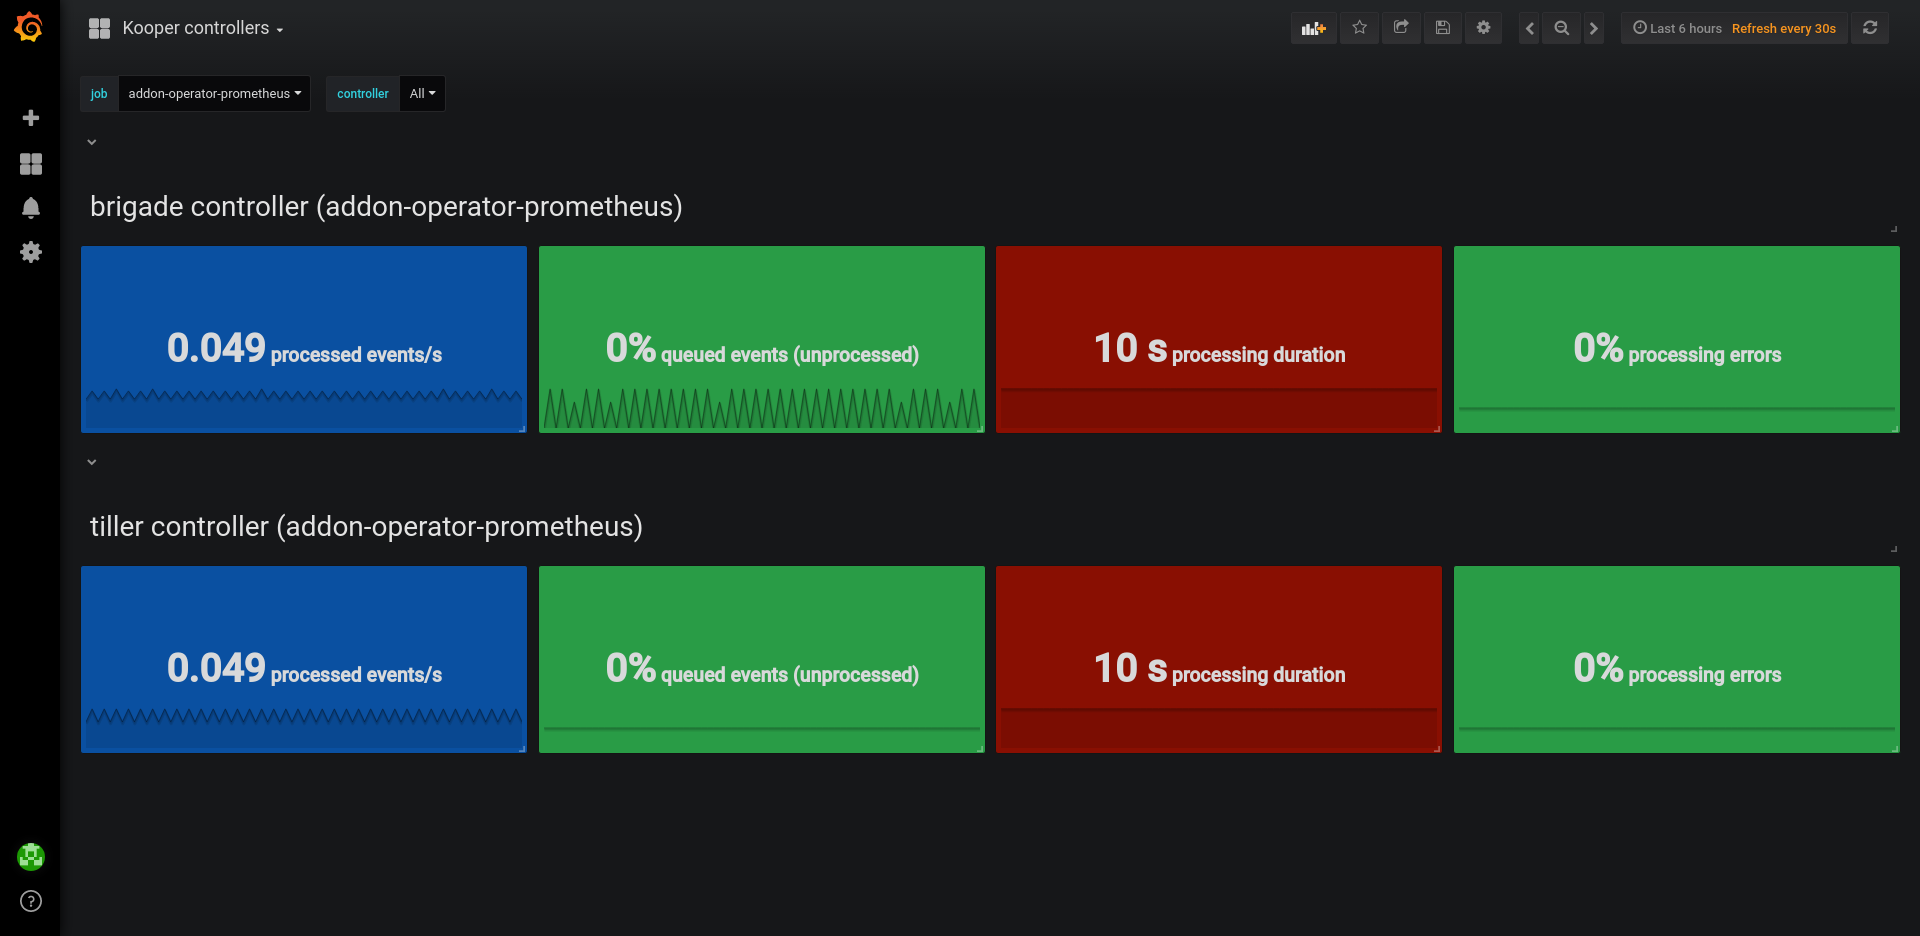Open the Grafana home logo
The image size is (1920, 936).
[29, 27]
